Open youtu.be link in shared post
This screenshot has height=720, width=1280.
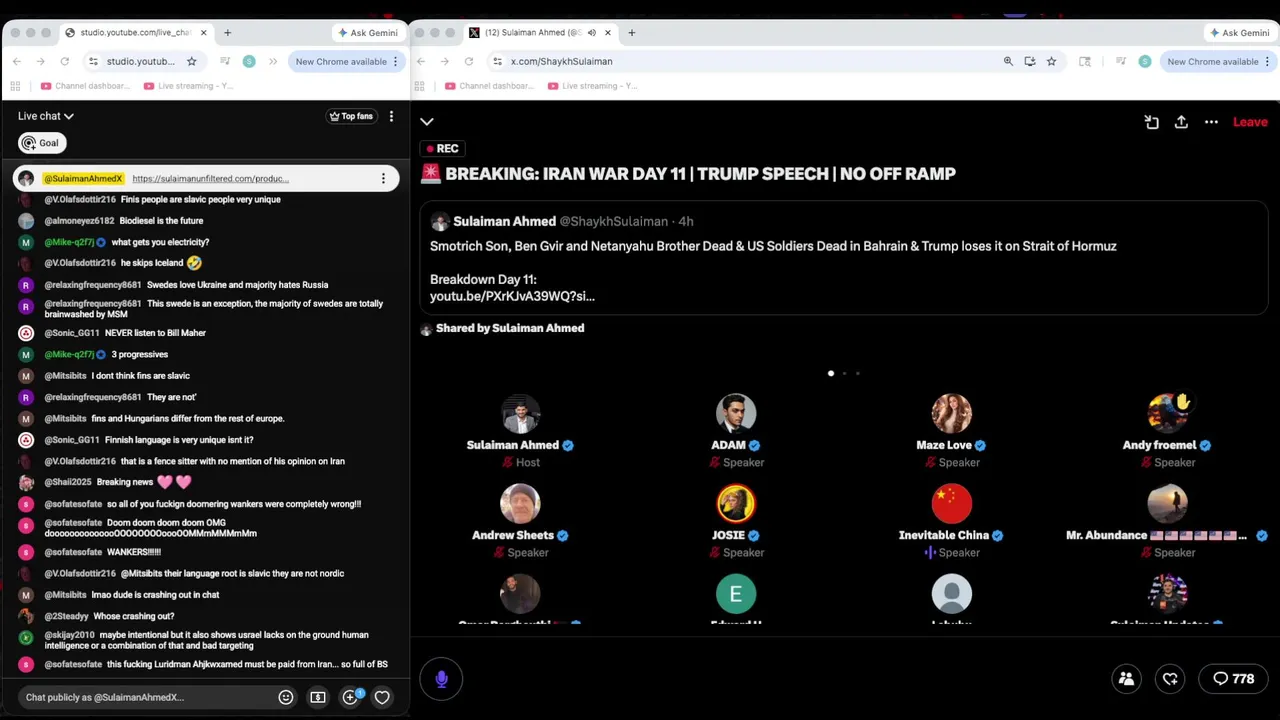[x=512, y=296]
